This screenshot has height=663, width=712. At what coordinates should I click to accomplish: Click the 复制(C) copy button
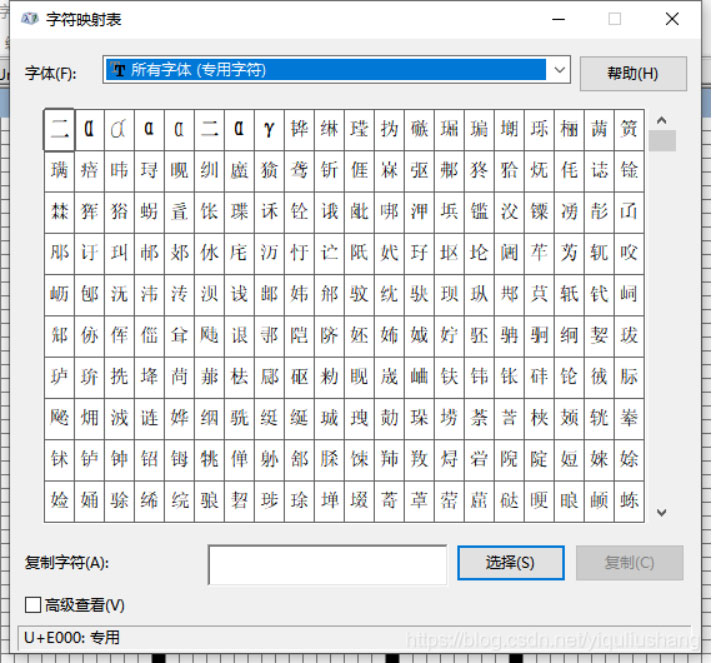pyautogui.click(x=629, y=563)
